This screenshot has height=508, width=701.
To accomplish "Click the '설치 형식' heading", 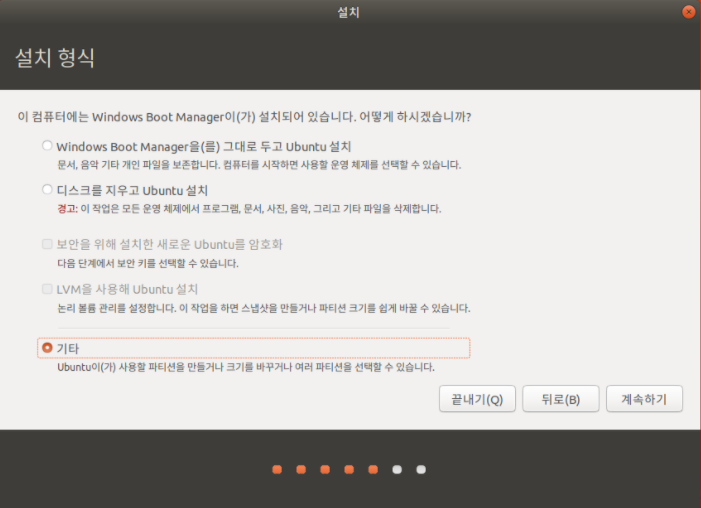I will pos(55,58).
